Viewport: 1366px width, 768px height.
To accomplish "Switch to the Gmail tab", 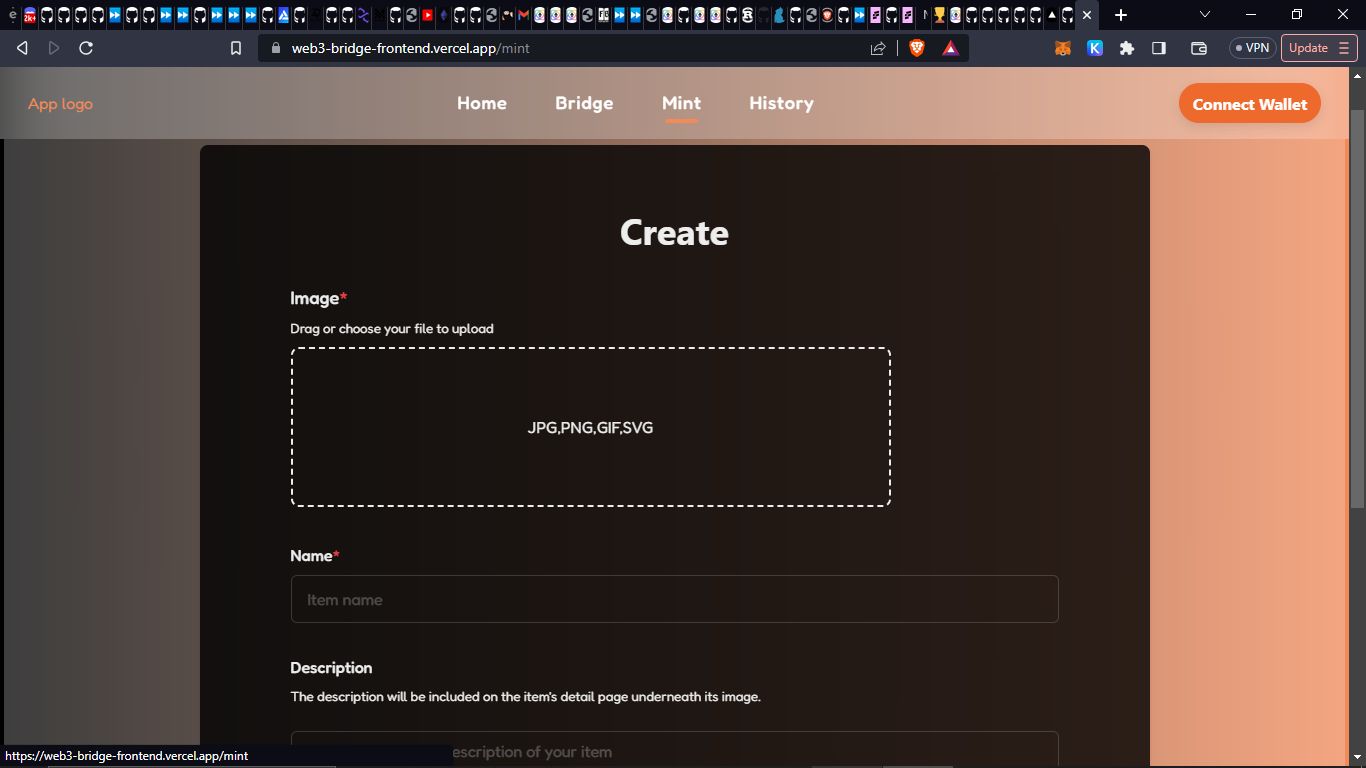I will pos(524,15).
